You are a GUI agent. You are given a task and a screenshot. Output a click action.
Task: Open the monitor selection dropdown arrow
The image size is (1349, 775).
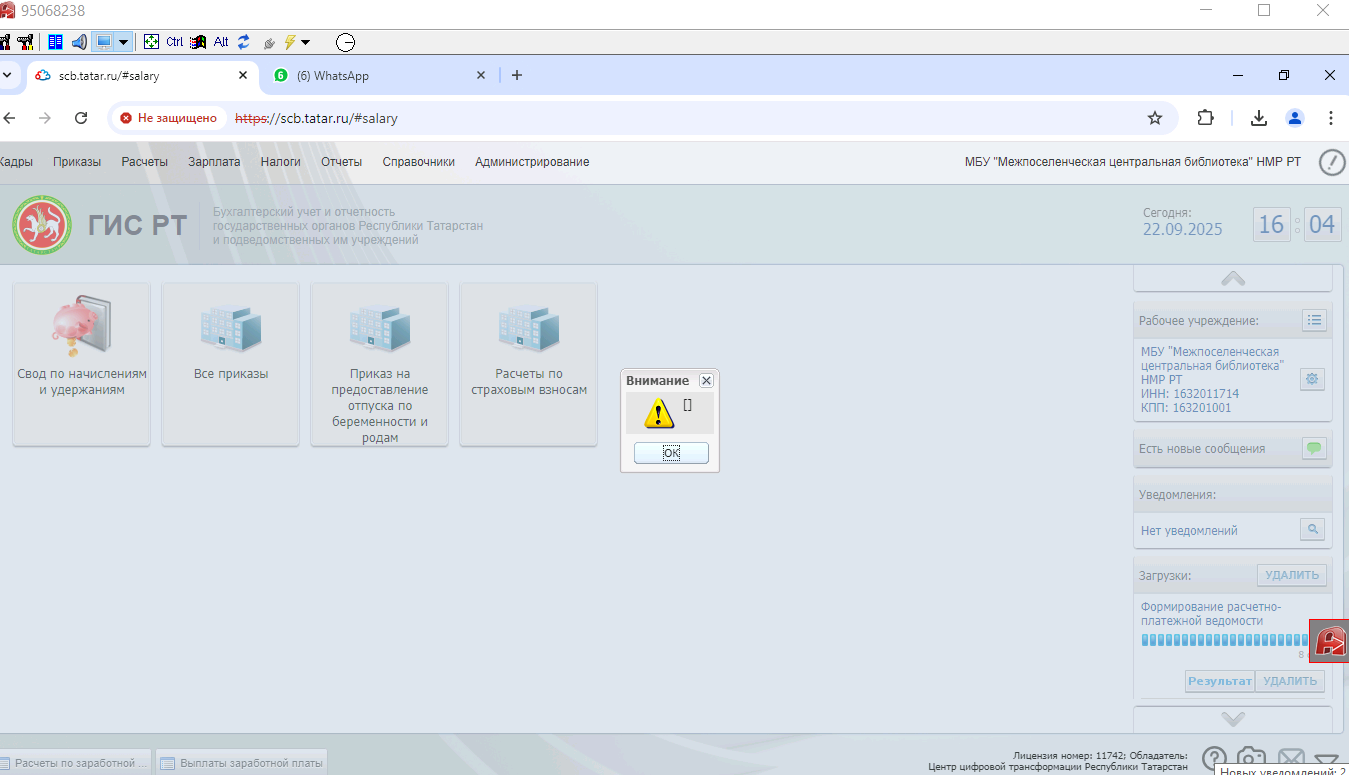click(x=124, y=42)
